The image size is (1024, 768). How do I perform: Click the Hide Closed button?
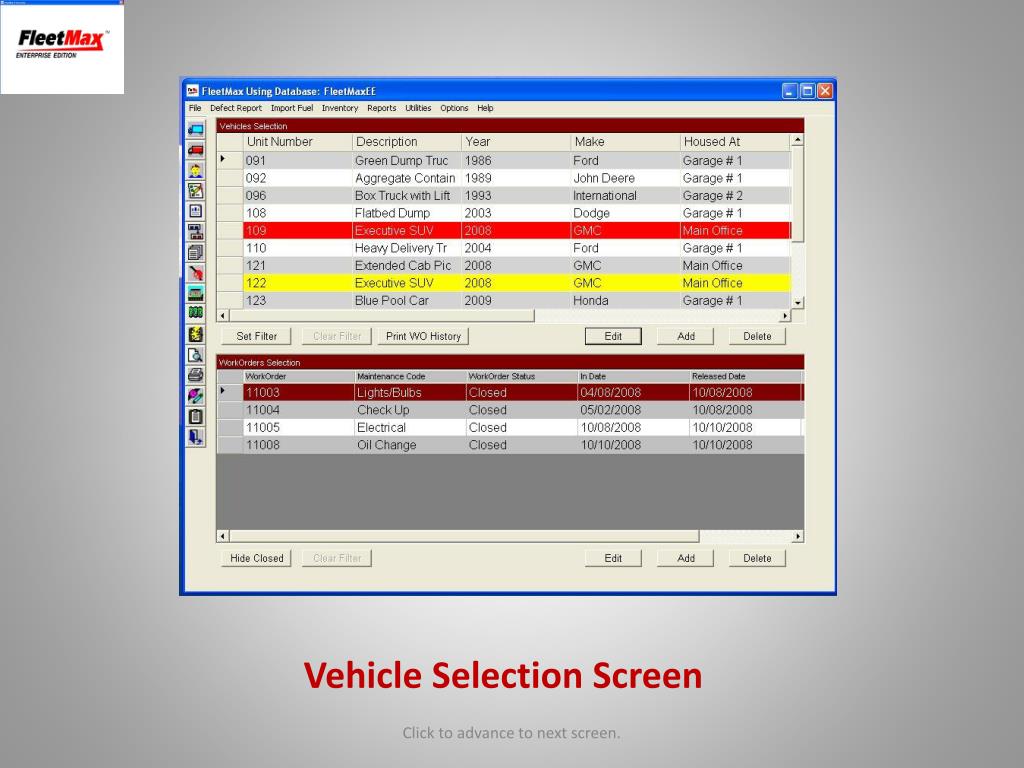point(256,558)
